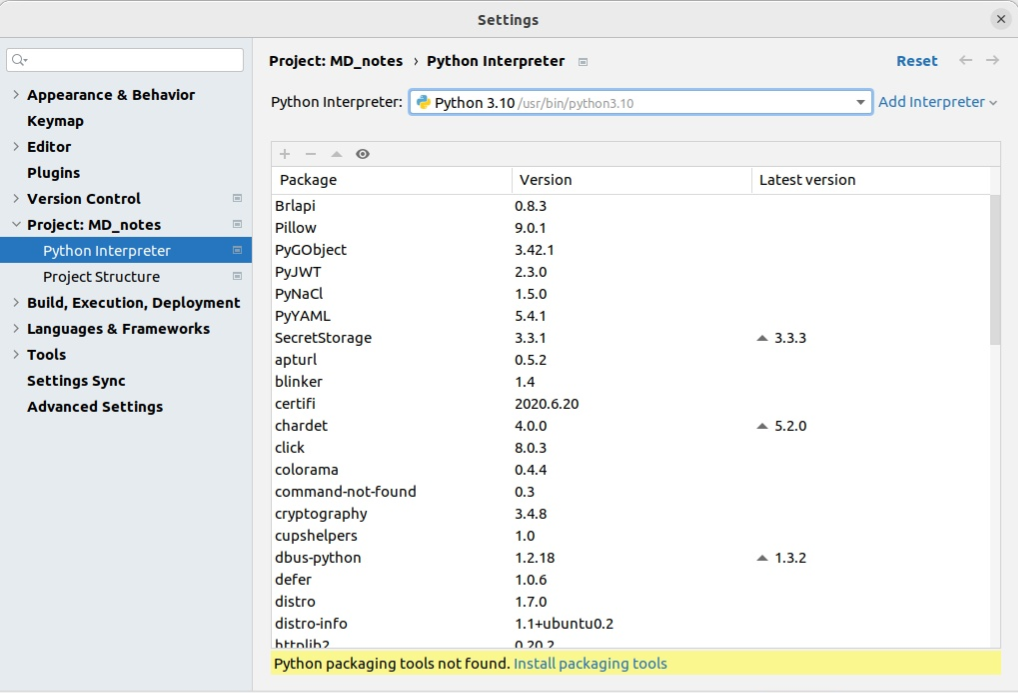Open the Keymap settings page
The height and width of the screenshot is (693, 1018).
click(x=55, y=121)
